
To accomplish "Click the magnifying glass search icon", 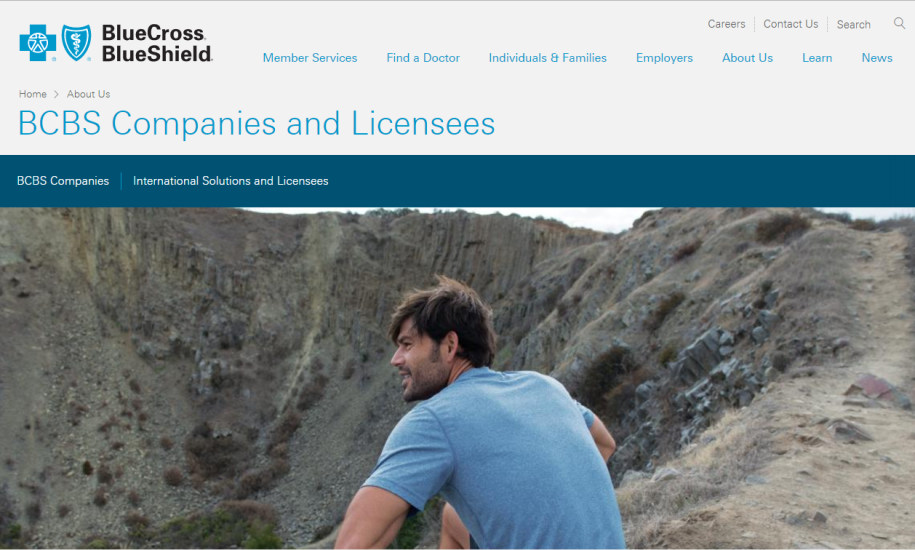I will [x=899, y=23].
